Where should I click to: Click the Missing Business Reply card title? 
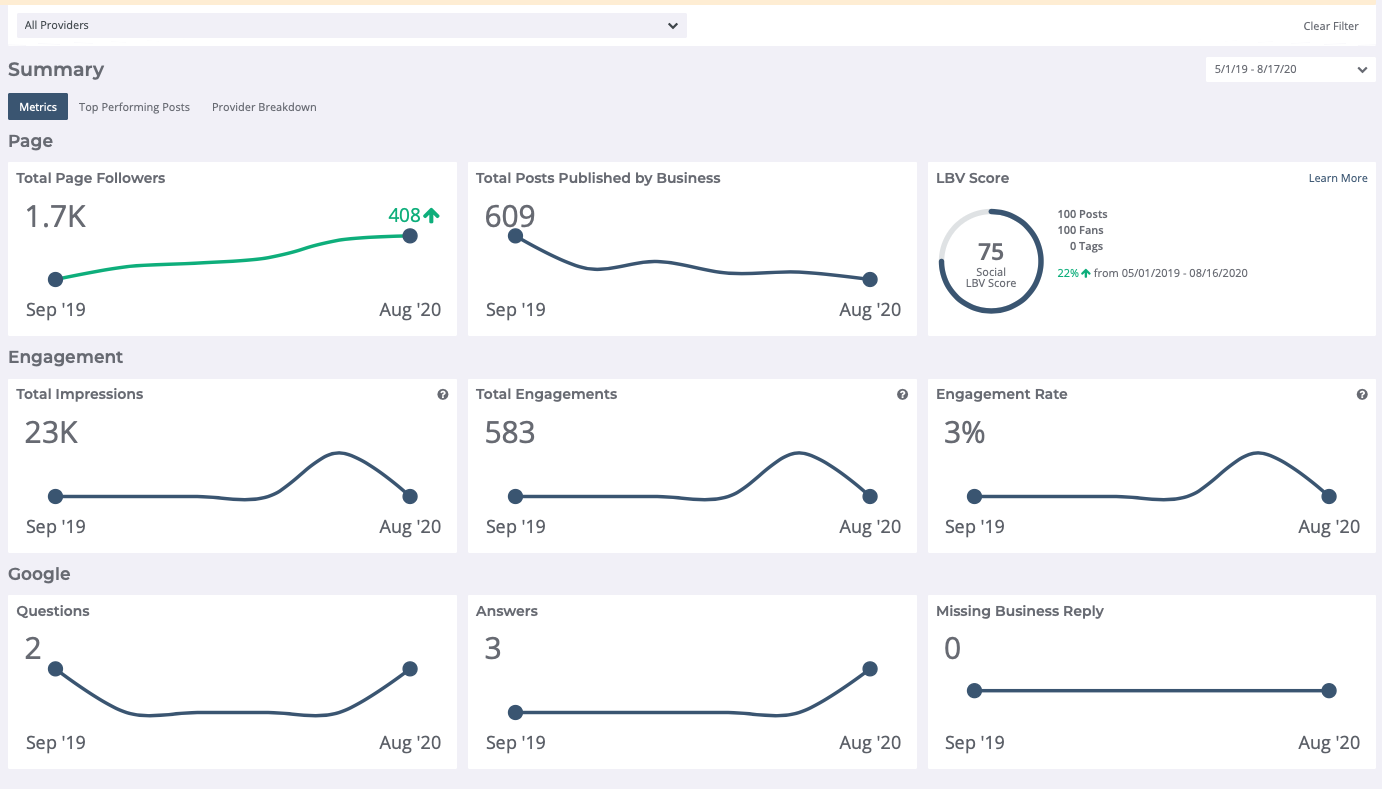click(1020, 611)
